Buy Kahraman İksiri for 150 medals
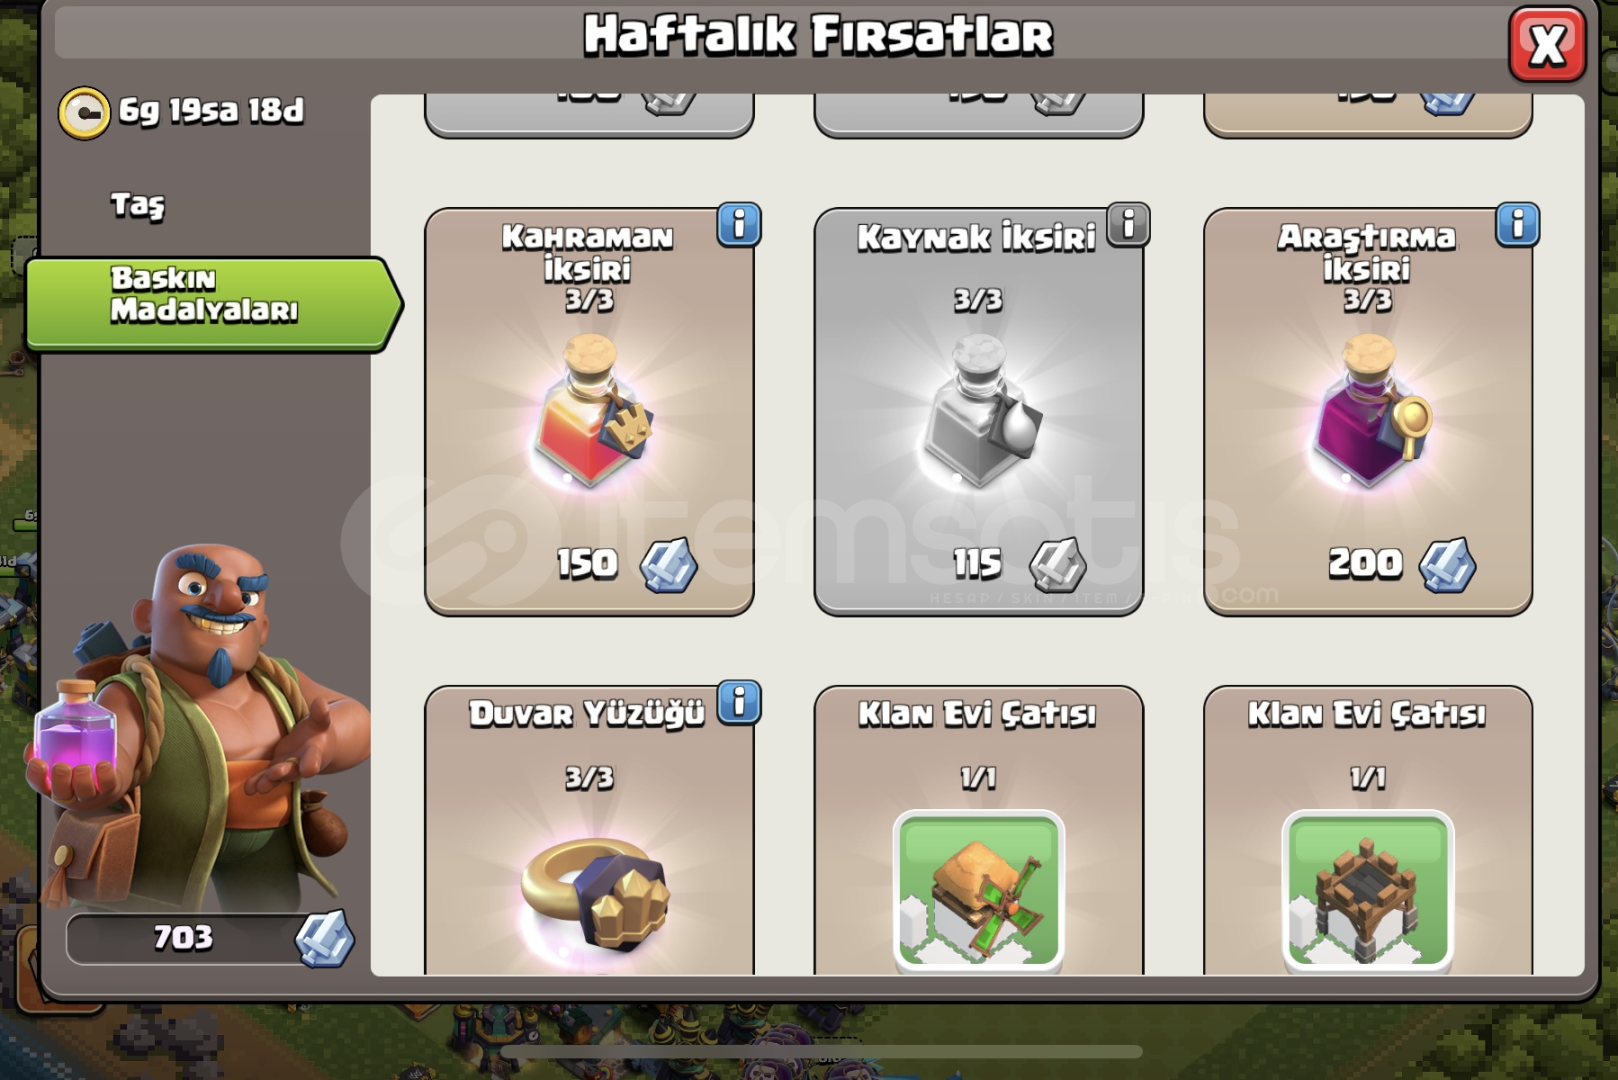Screen dimensions: 1618x1080 coord(626,564)
